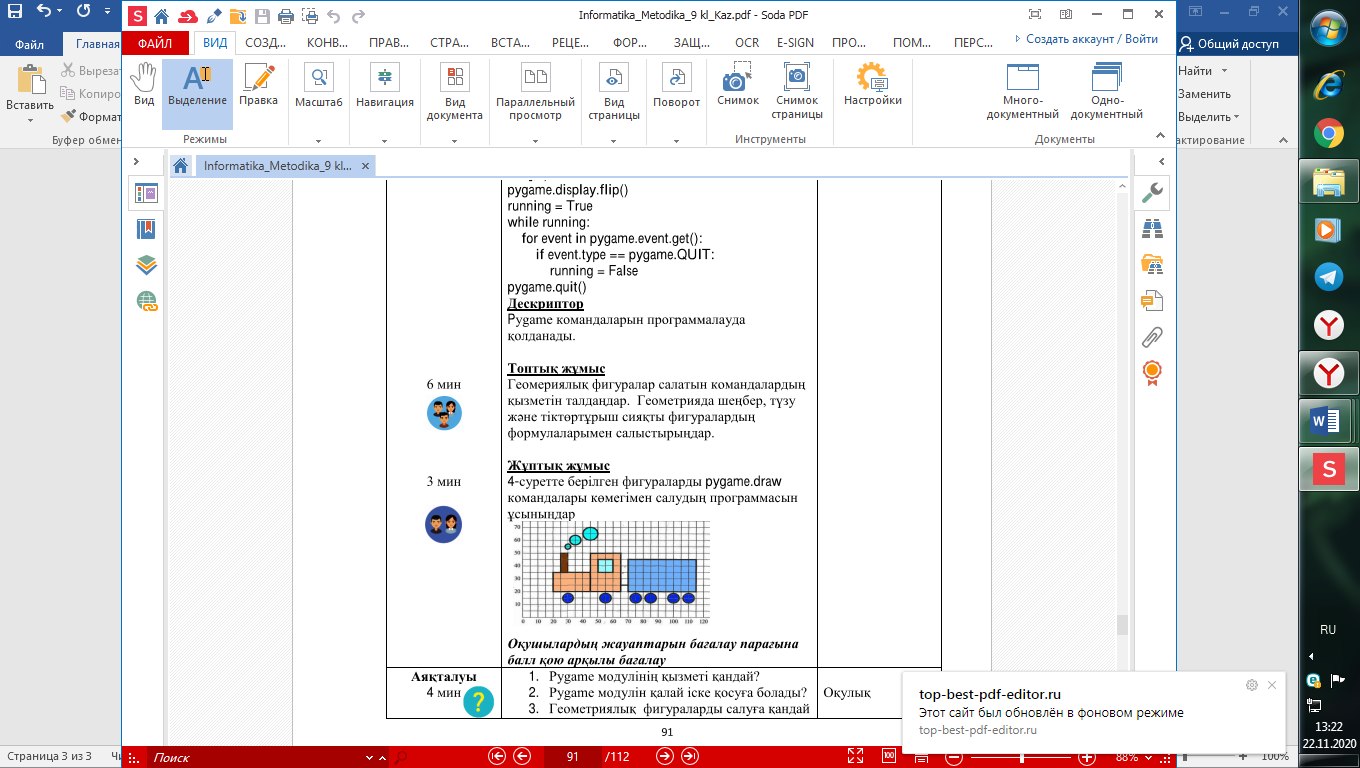The height and width of the screenshot is (768, 1360).
Task: Click Общий доступ in Word window
Action: click(1229, 44)
